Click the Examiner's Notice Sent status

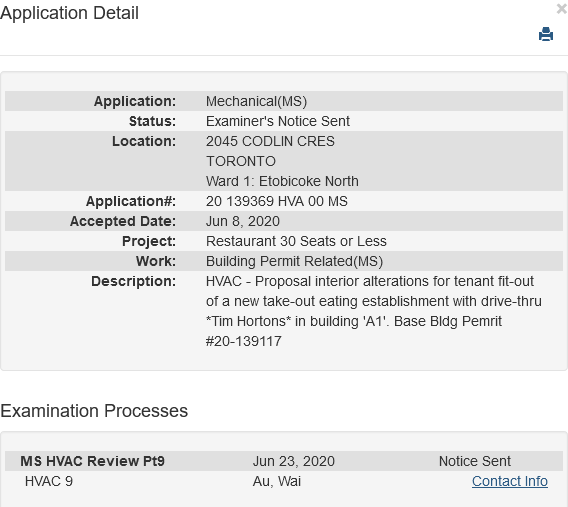point(278,121)
